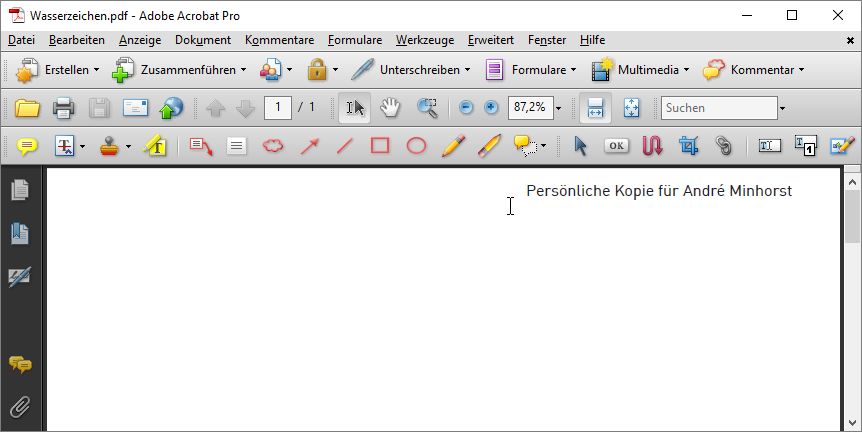The image size is (862, 432).
Task: Open the Formulare menu in menu bar
Action: pos(355,40)
